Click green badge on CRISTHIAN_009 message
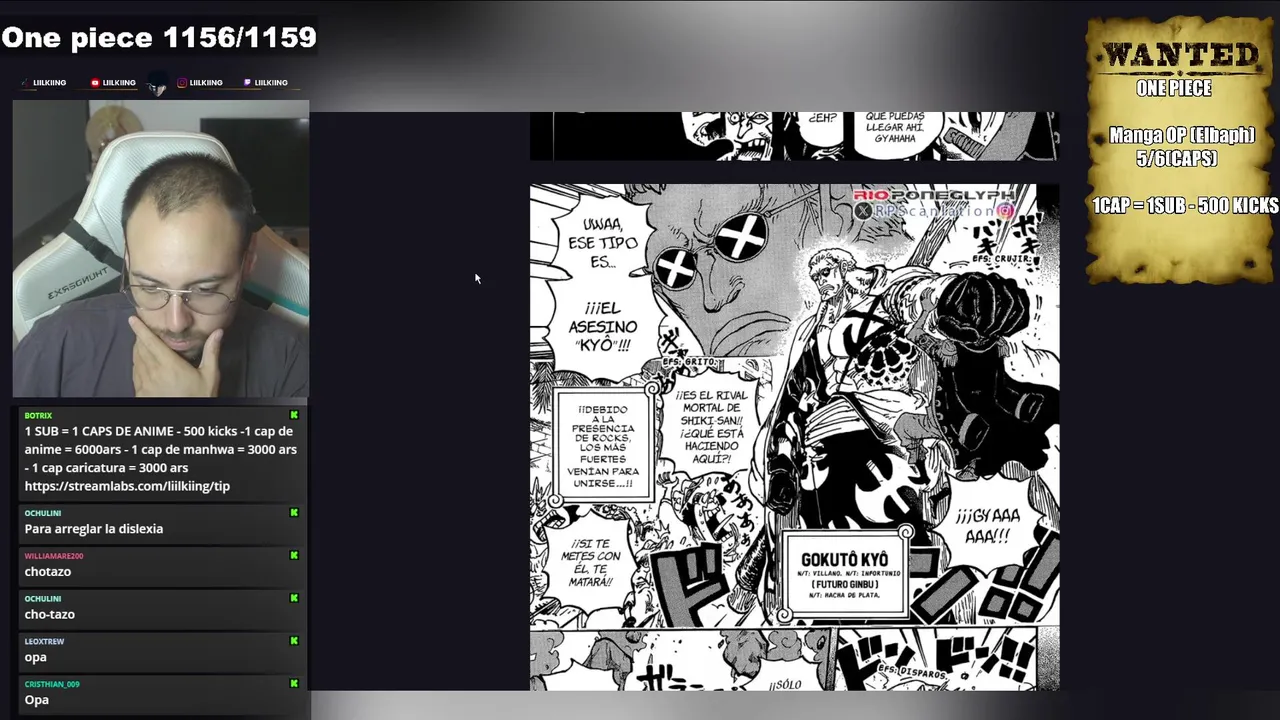The width and height of the screenshot is (1280, 720). 294,684
